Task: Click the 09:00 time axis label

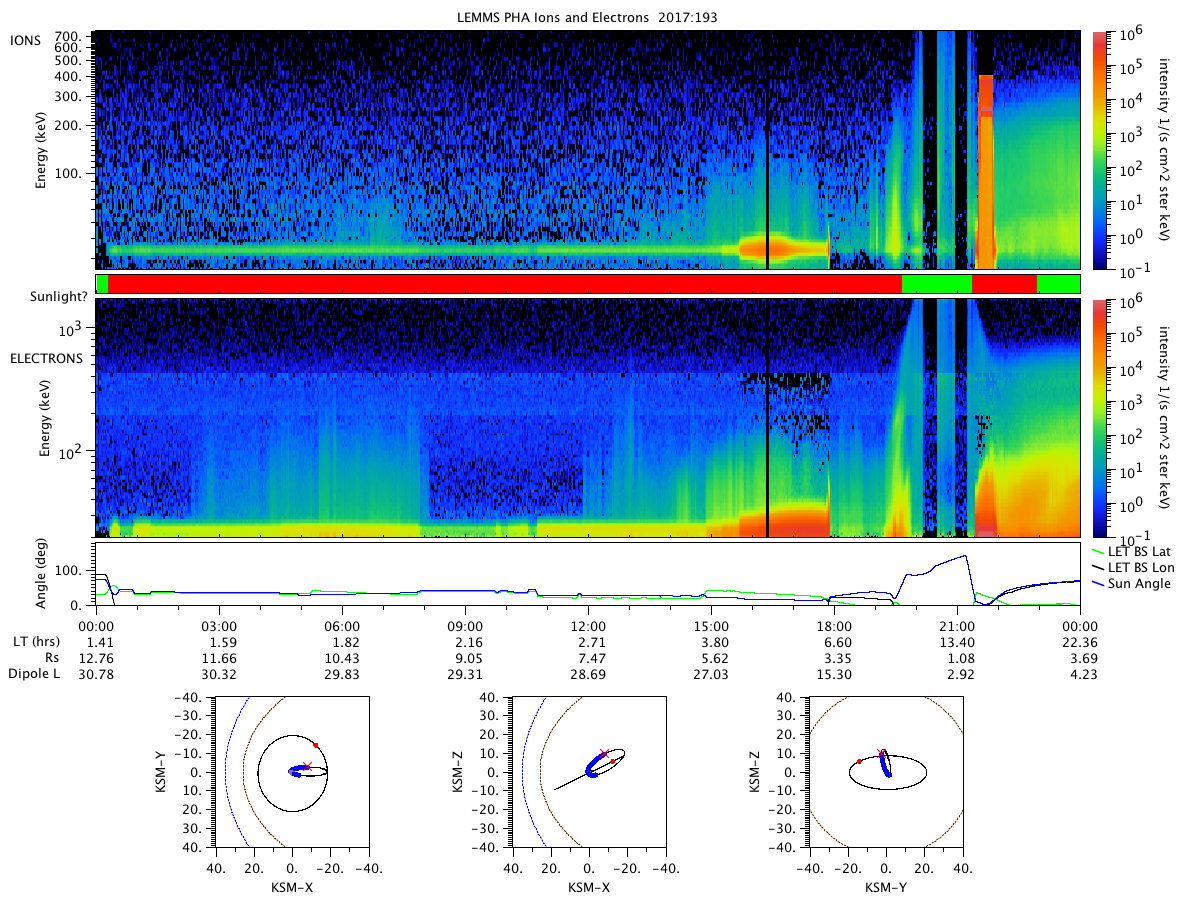Action: click(465, 625)
